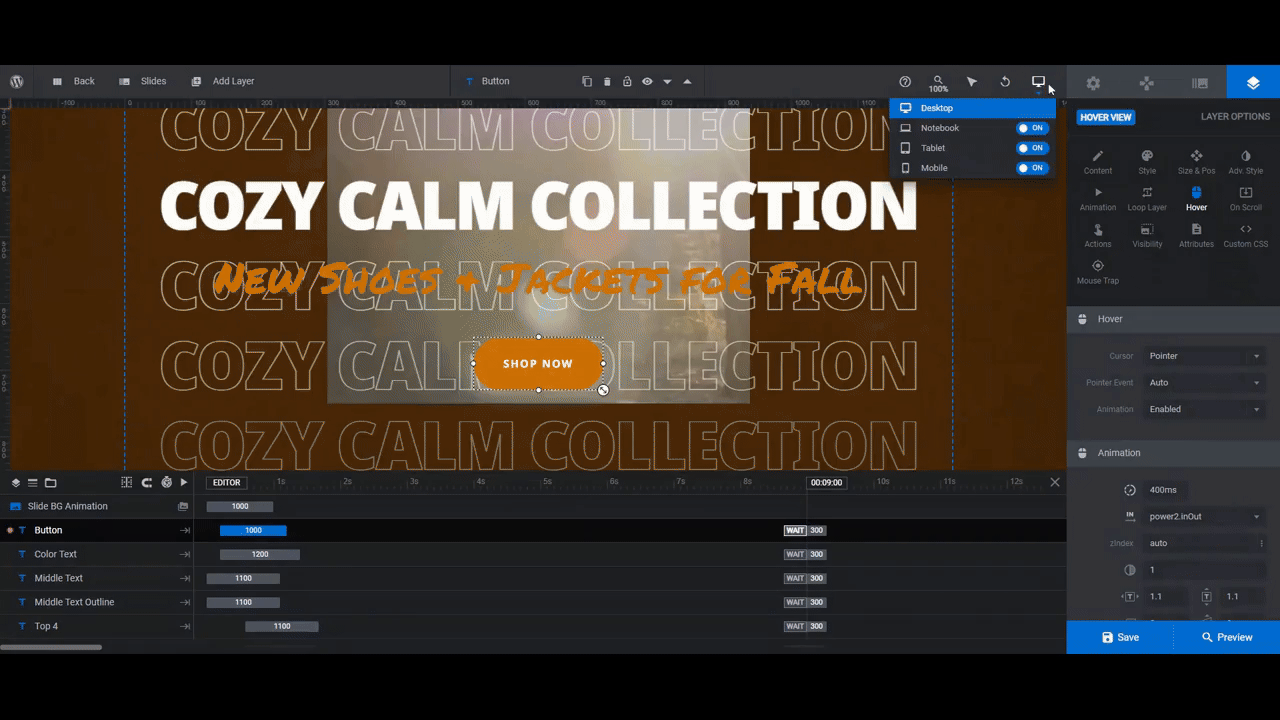
Task: Toggle Notebook device switch
Action: [1031, 128]
